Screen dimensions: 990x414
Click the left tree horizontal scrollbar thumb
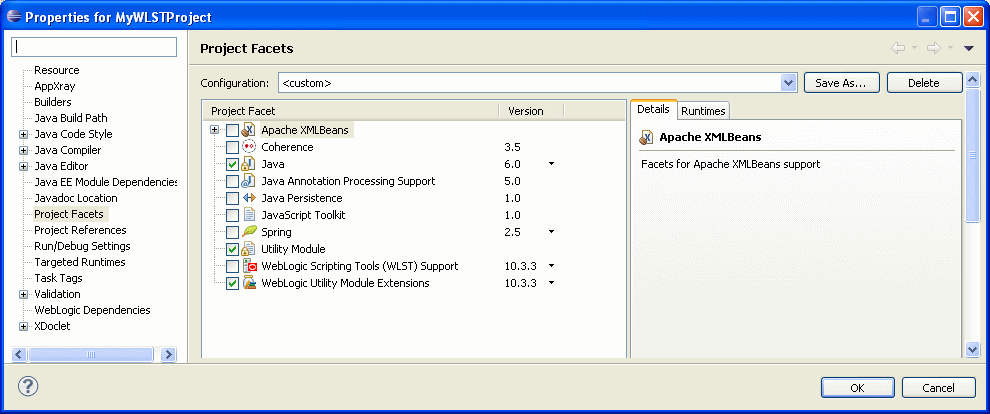[90, 355]
